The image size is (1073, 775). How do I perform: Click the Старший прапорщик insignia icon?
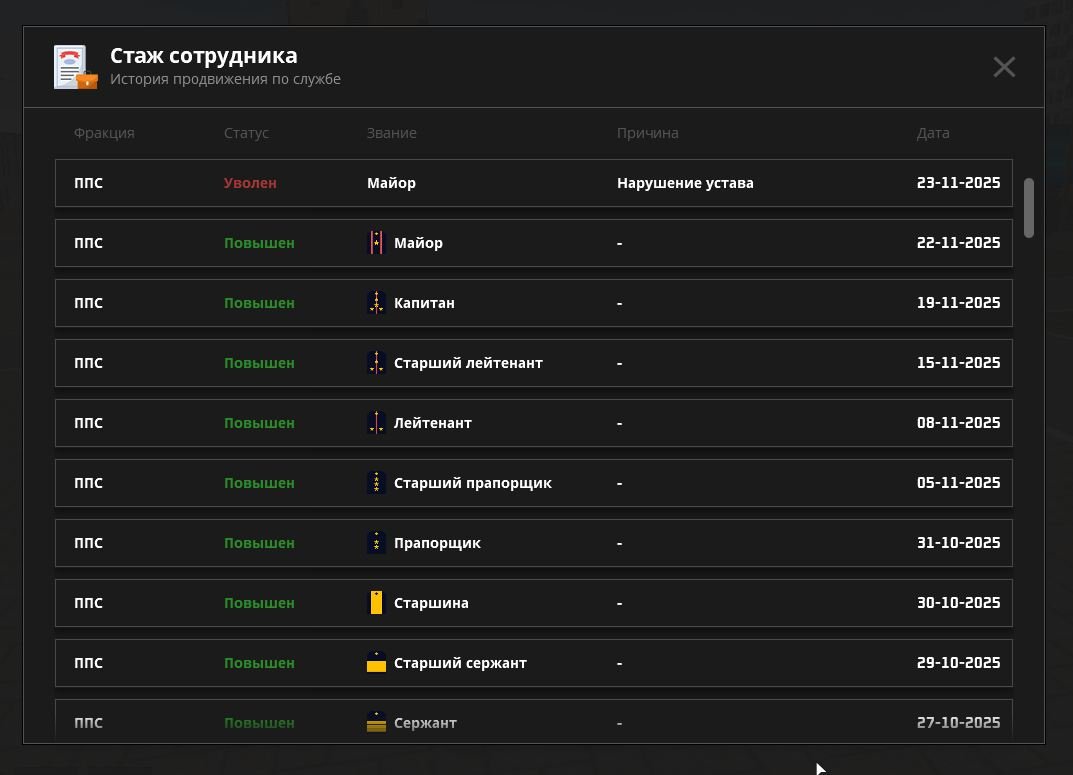pos(376,483)
